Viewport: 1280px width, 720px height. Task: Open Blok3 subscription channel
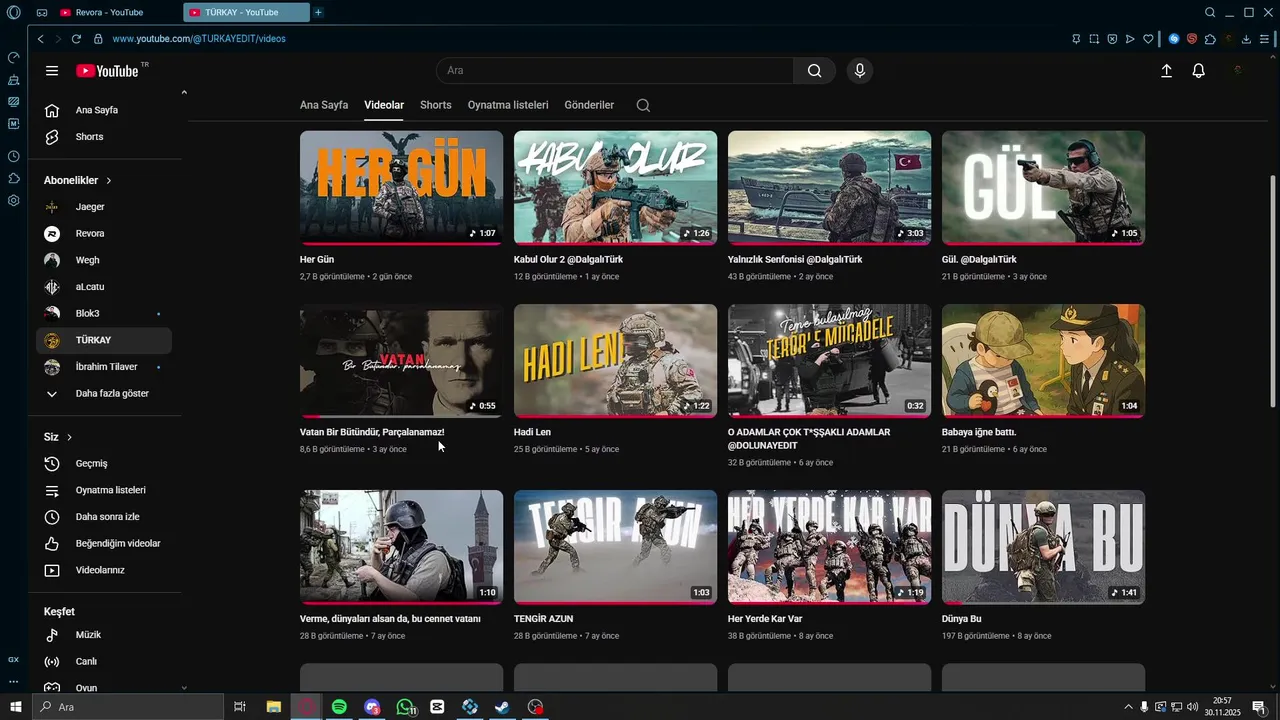coord(104,314)
